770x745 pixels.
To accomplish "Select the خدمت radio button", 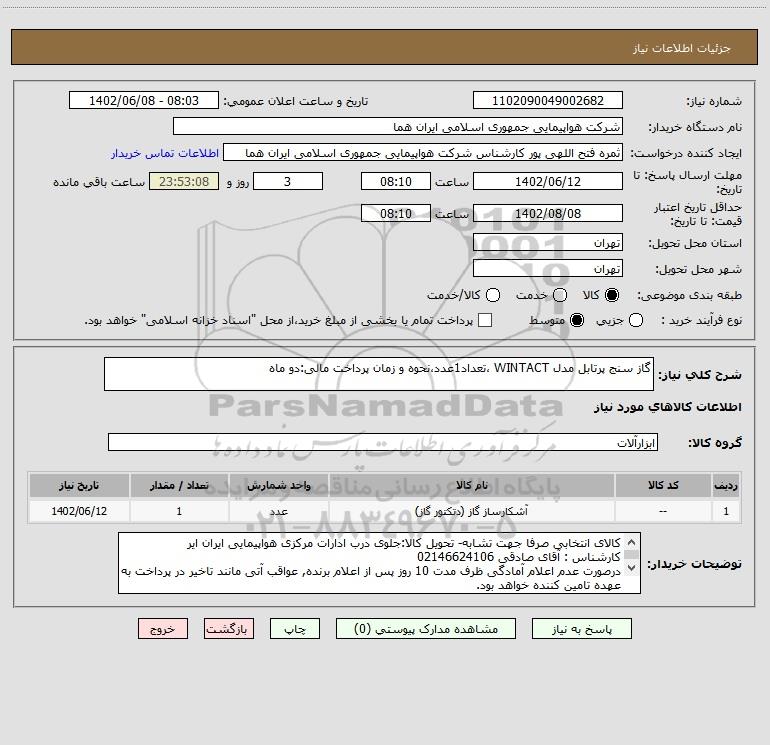I will click(560, 295).
